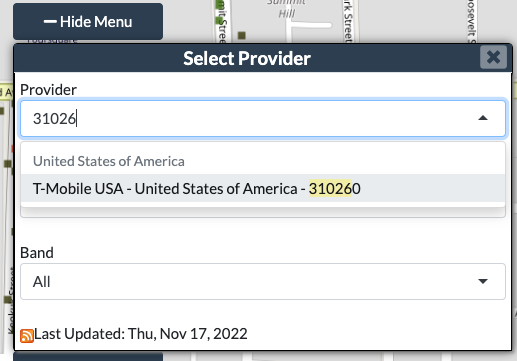Select the tower marker left of country header
The image size is (517, 361).
coord(7,164)
